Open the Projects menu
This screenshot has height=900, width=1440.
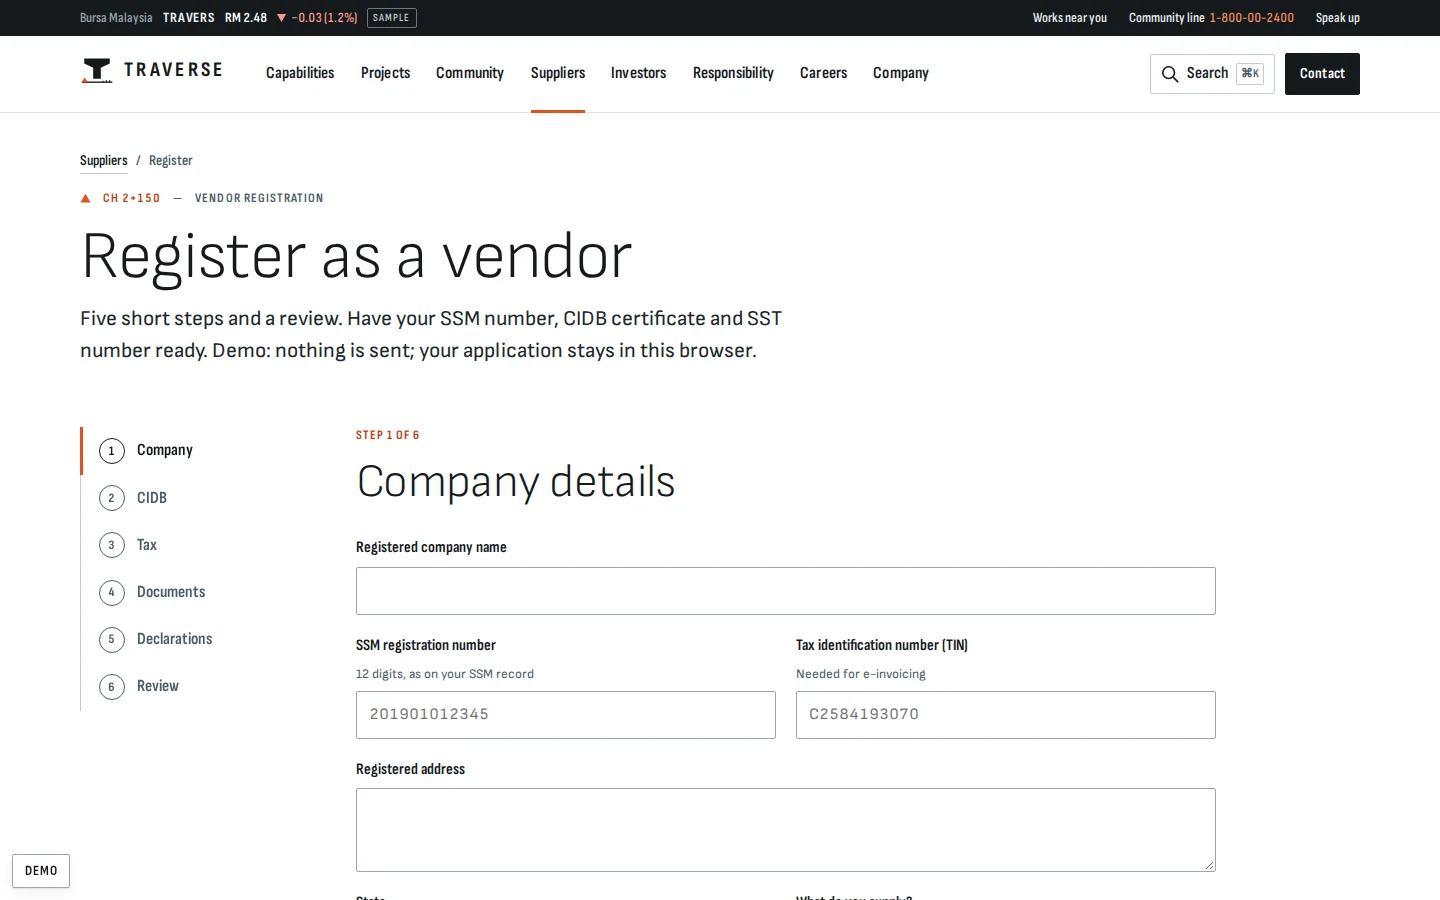[385, 73]
